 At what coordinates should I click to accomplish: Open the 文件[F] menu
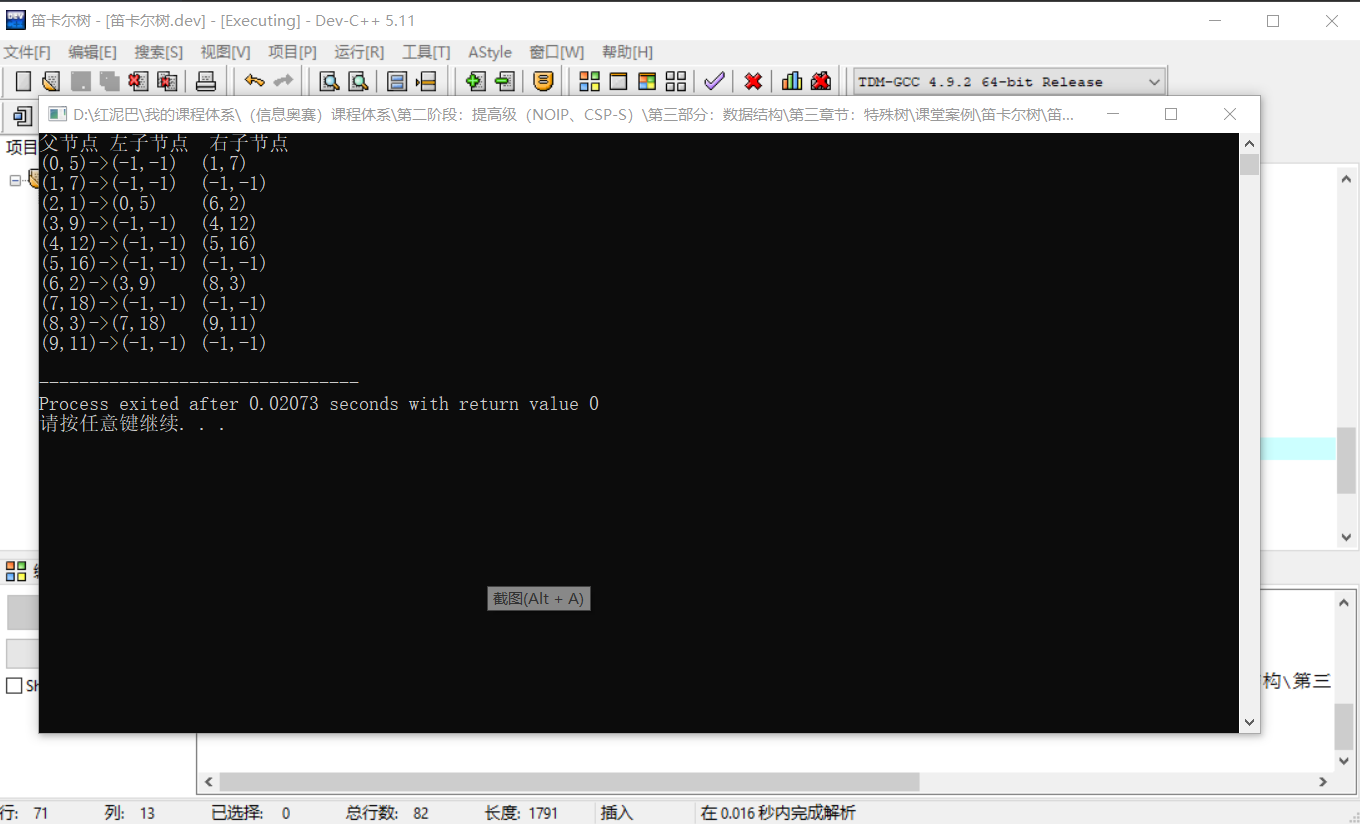click(x=27, y=52)
